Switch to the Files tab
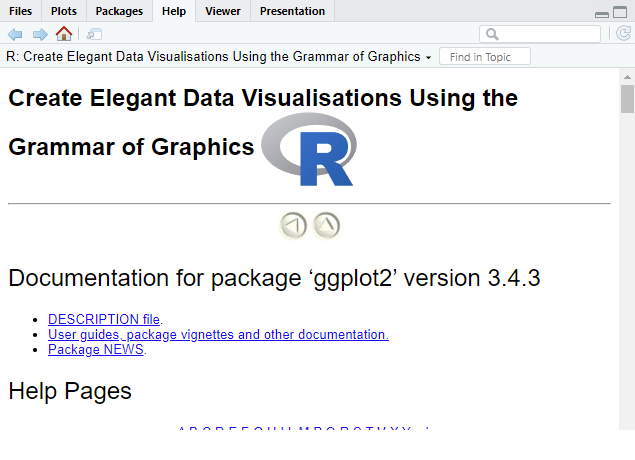 (x=20, y=11)
